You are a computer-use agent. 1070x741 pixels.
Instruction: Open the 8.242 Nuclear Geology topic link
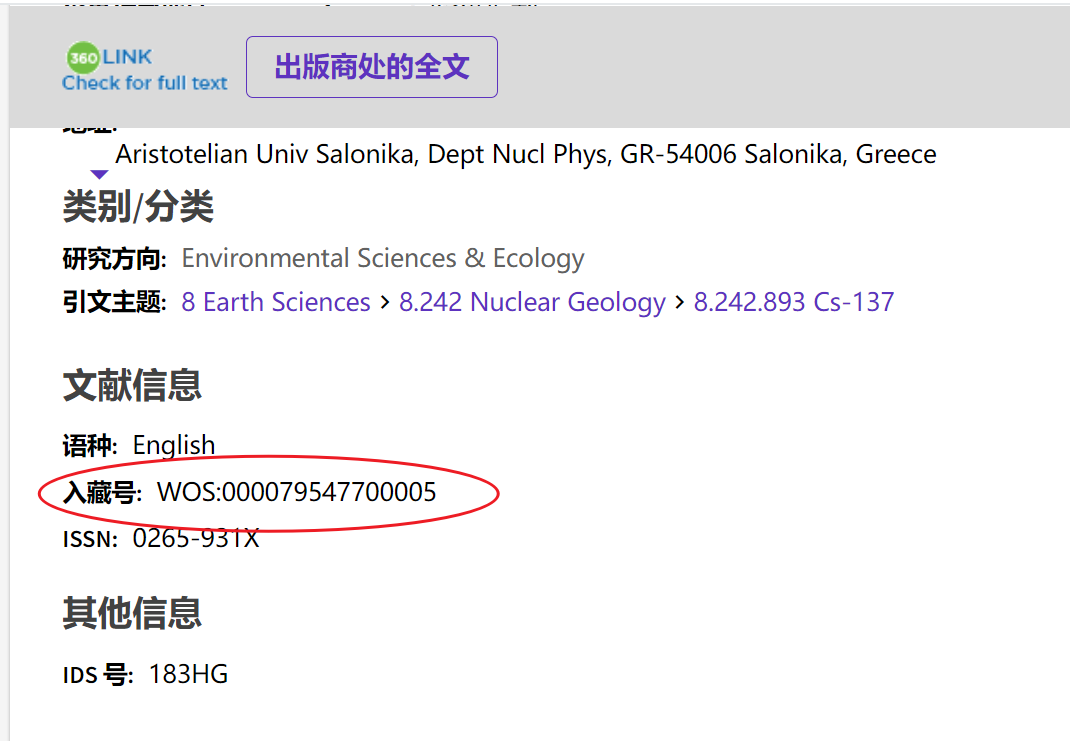532,302
